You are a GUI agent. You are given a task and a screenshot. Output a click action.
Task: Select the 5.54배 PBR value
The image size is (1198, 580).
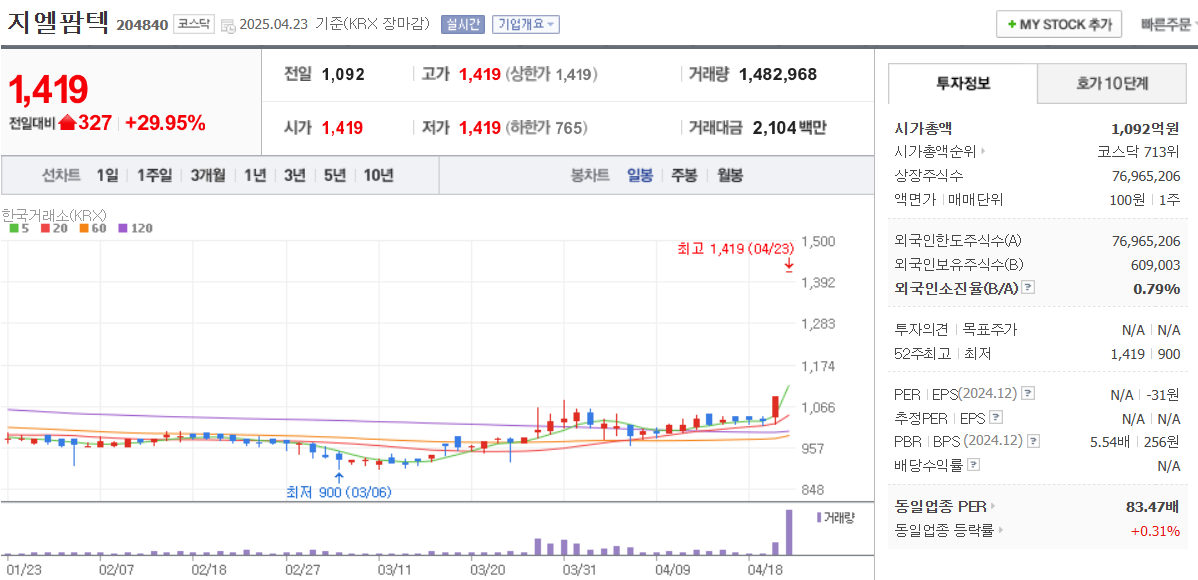[x=1108, y=441]
